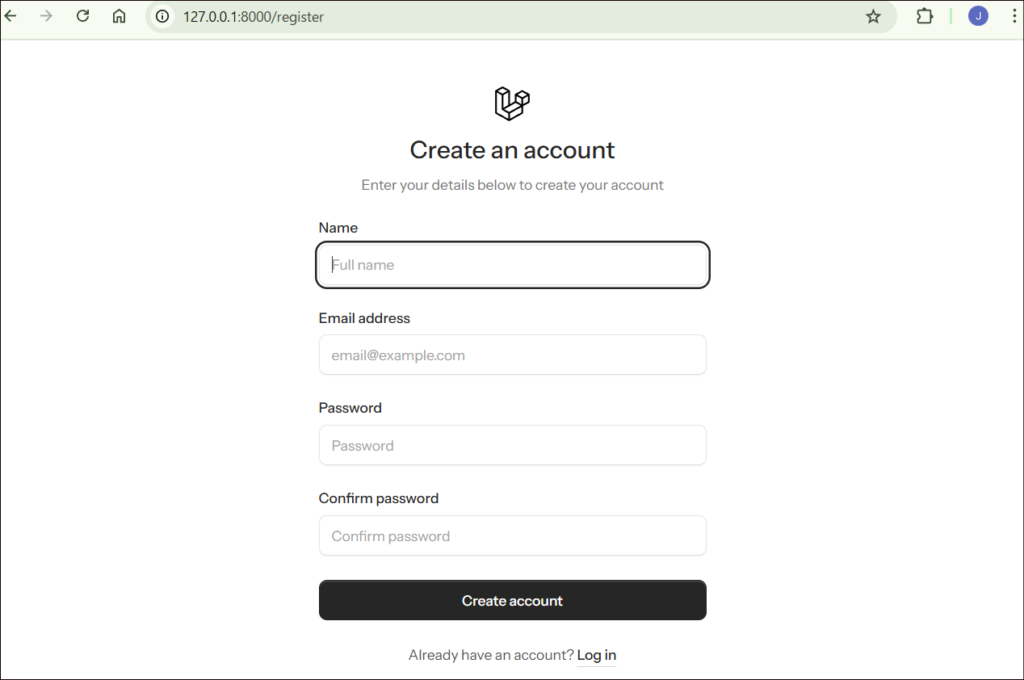Bookmark this page with the star icon
This screenshot has height=680, width=1024.
(873, 16)
